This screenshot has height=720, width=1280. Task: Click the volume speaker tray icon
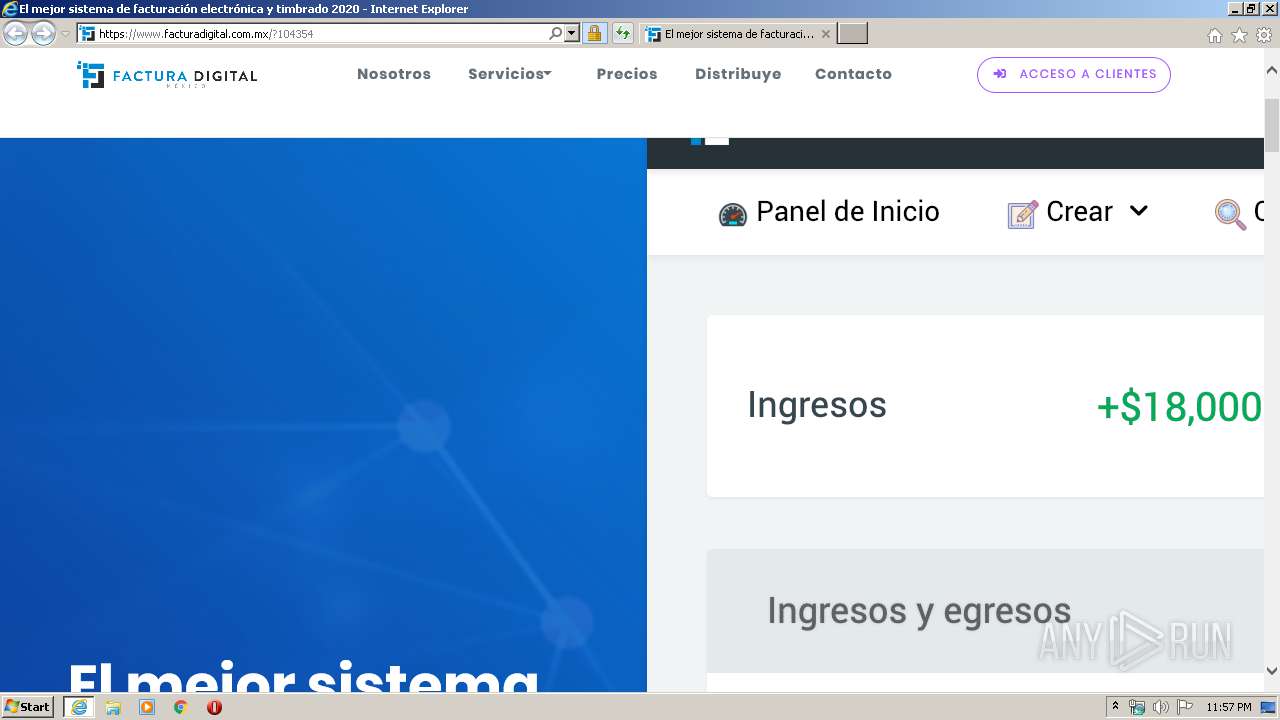[x=1161, y=707]
